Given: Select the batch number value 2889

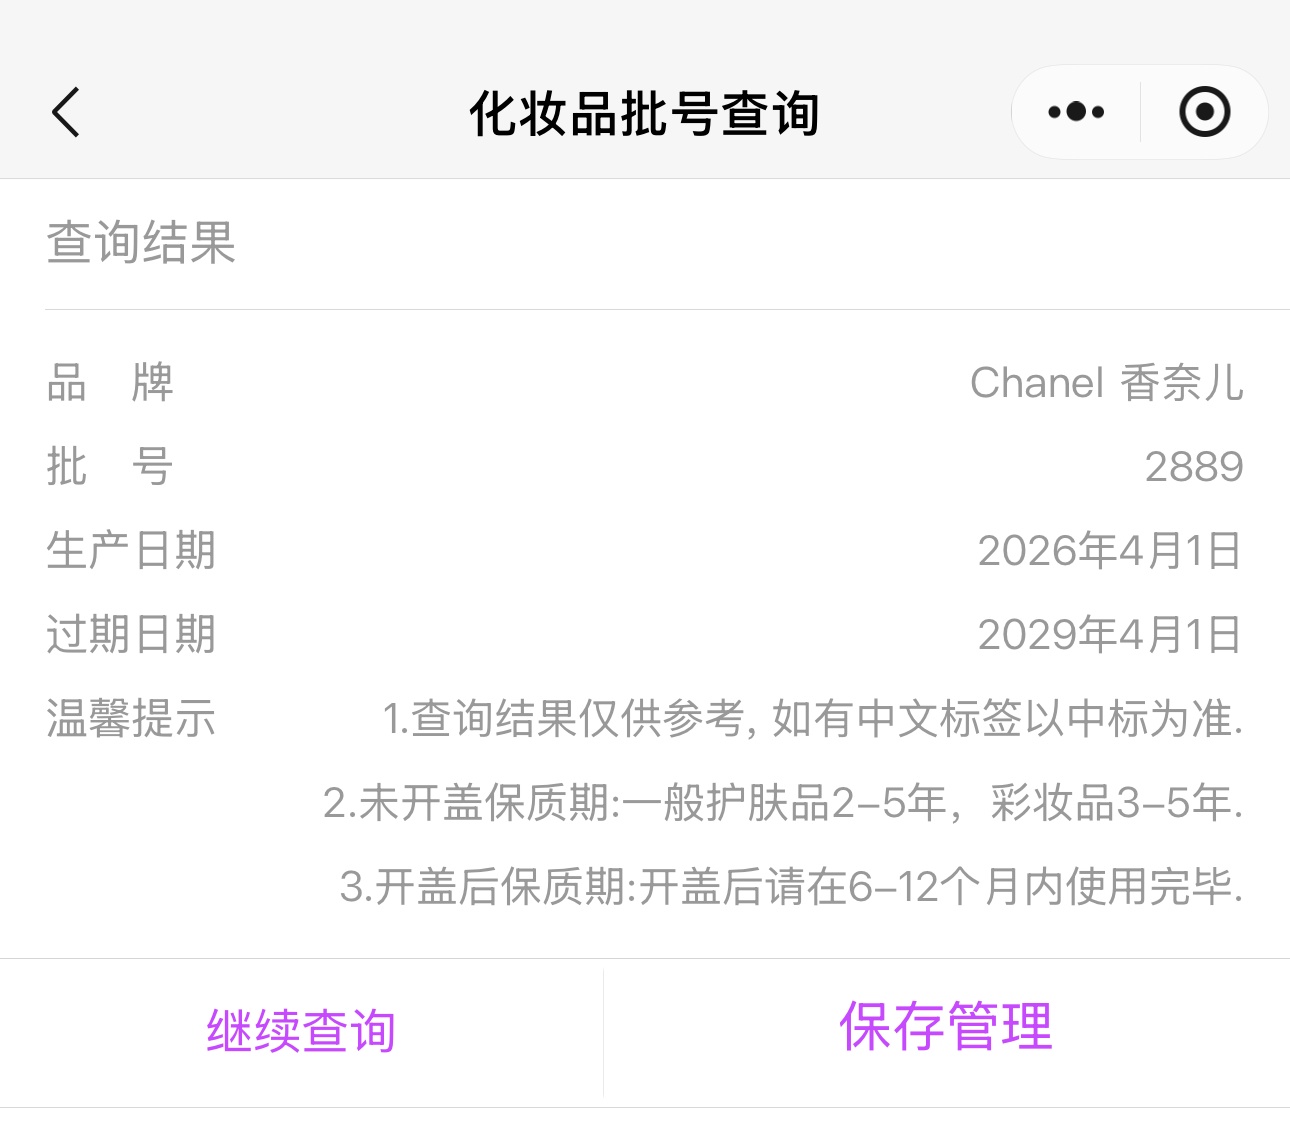Looking at the screenshot, I should (1194, 467).
